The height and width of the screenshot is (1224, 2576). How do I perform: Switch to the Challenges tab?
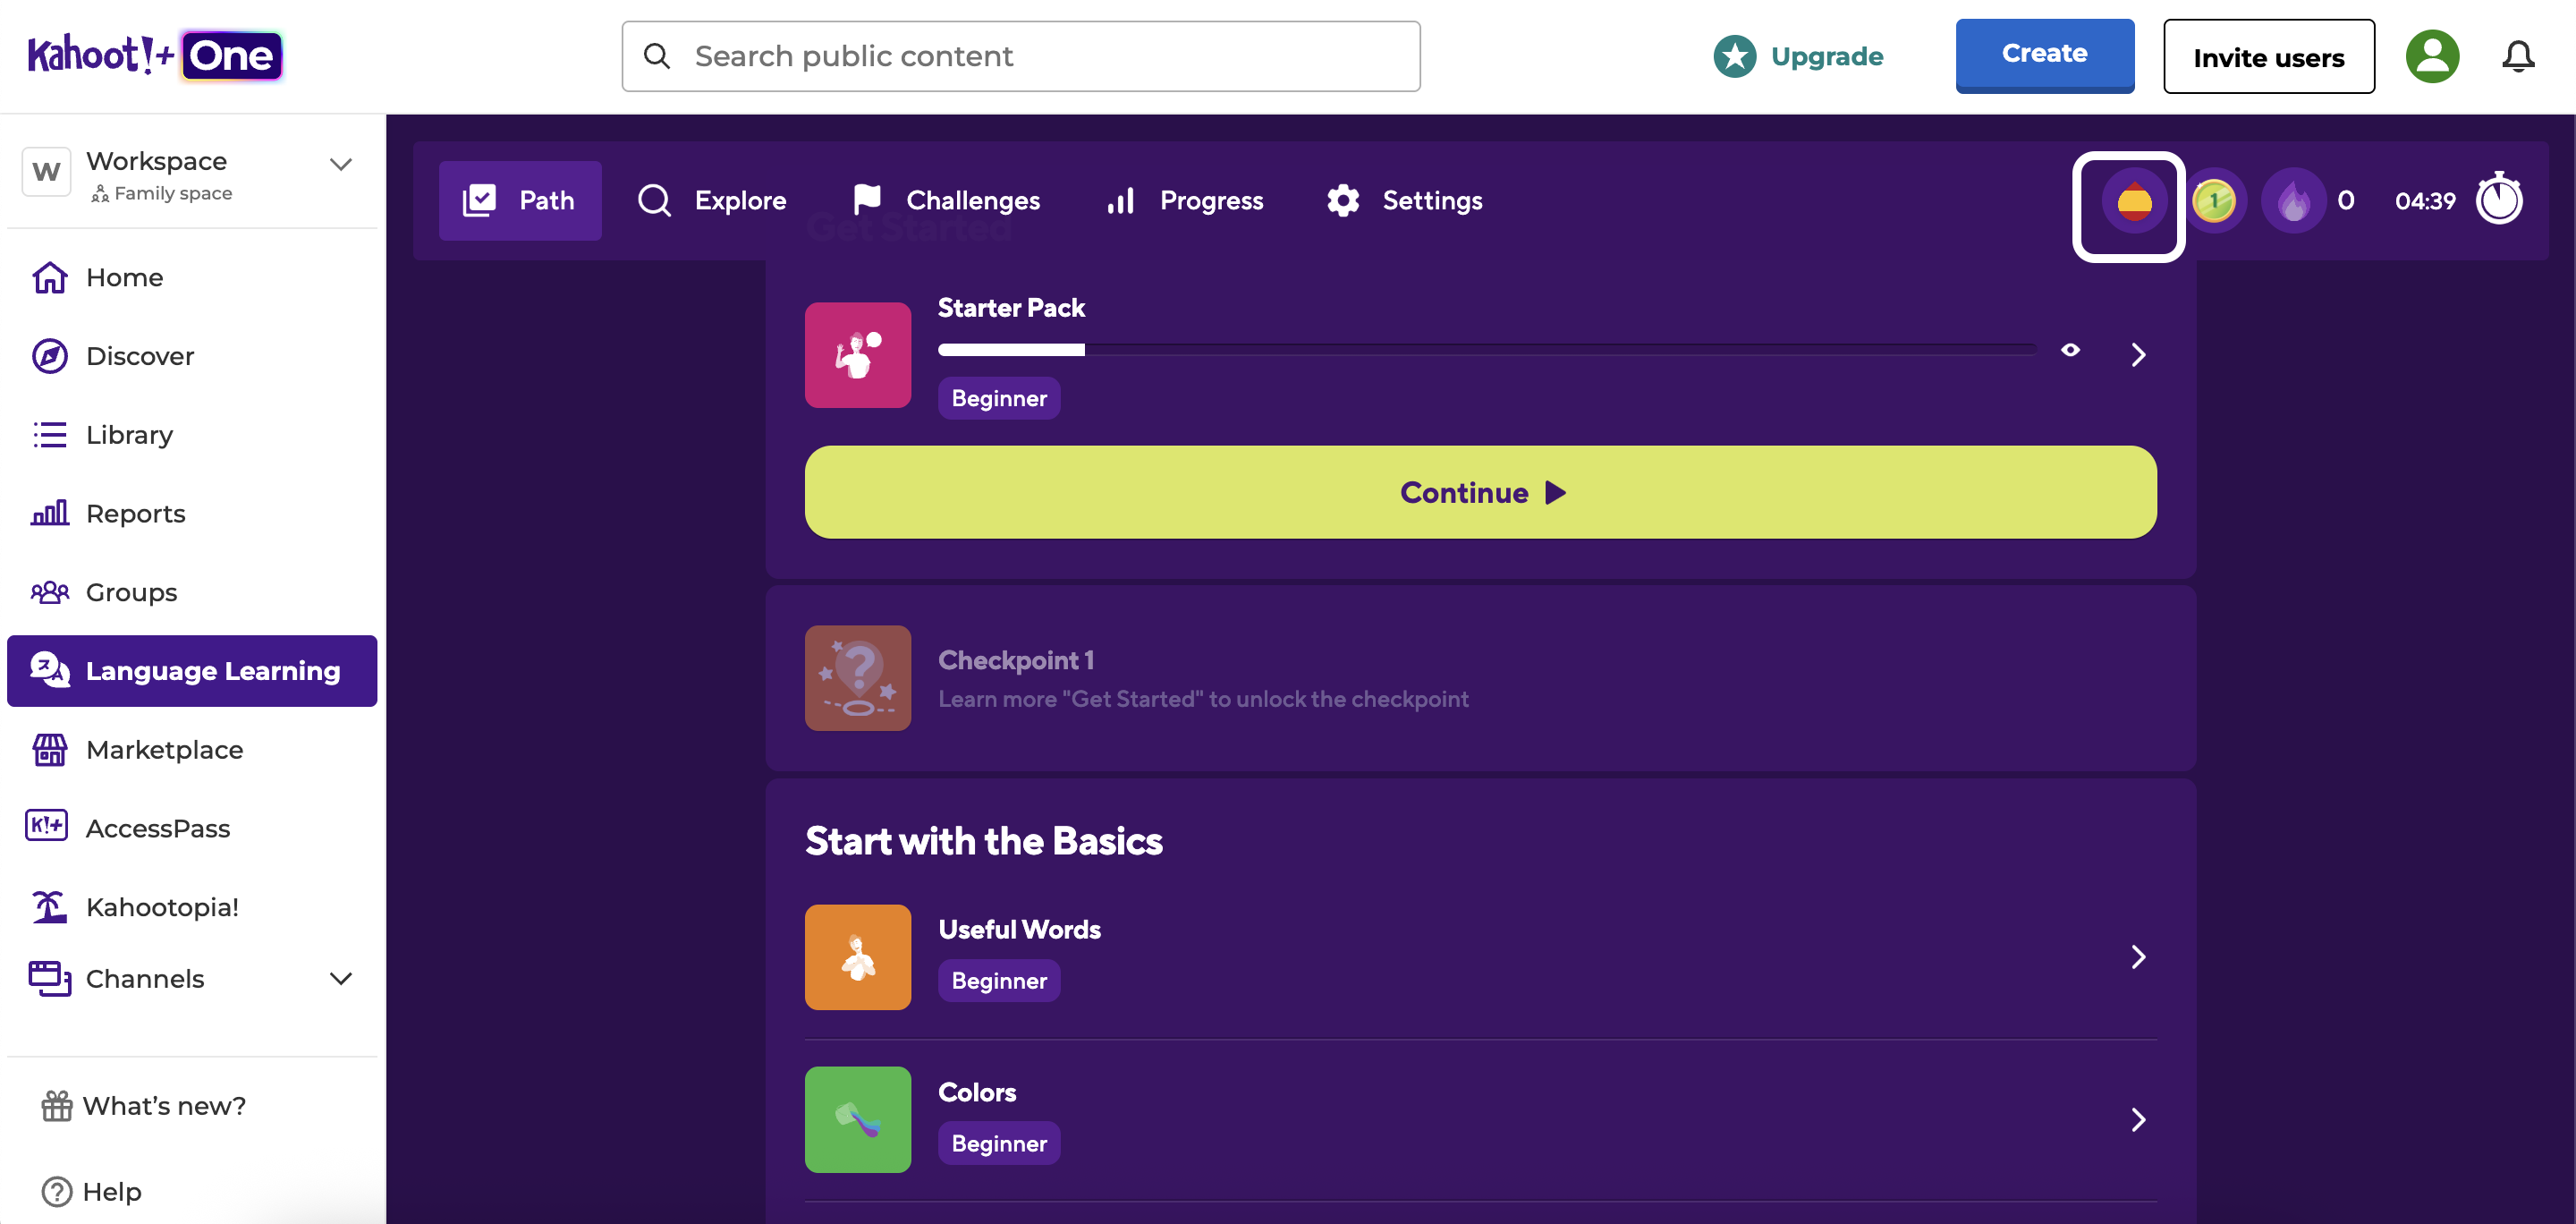tap(946, 200)
